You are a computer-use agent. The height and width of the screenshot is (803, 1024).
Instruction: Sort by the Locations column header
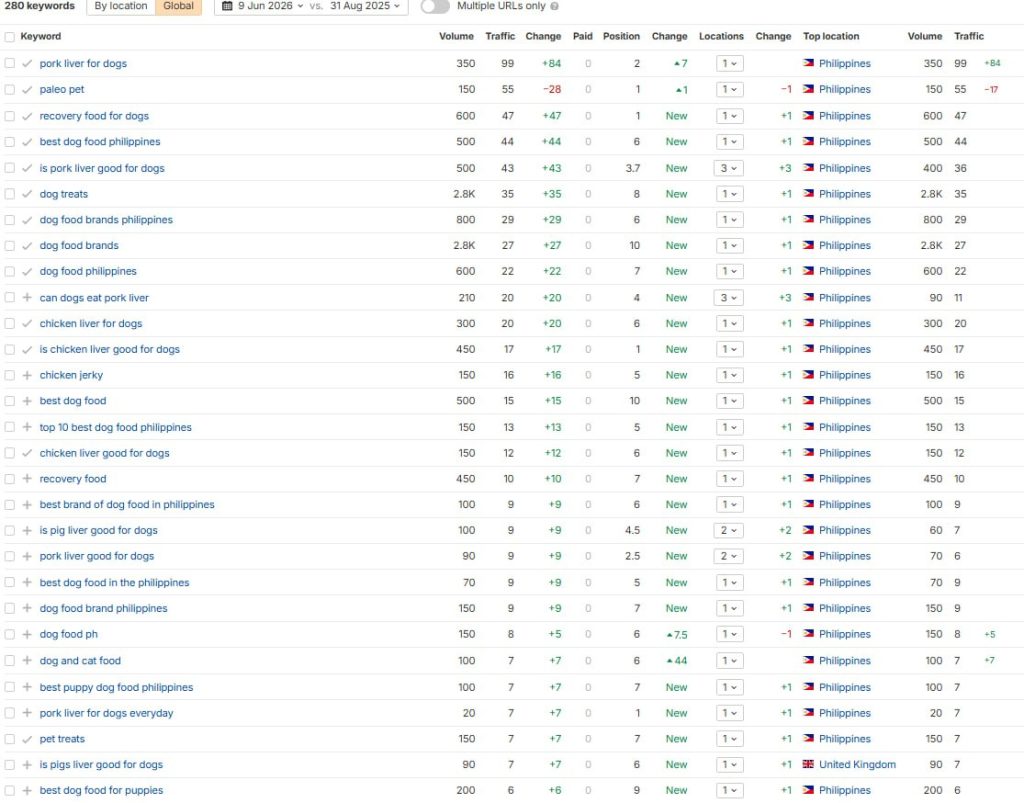click(721, 37)
